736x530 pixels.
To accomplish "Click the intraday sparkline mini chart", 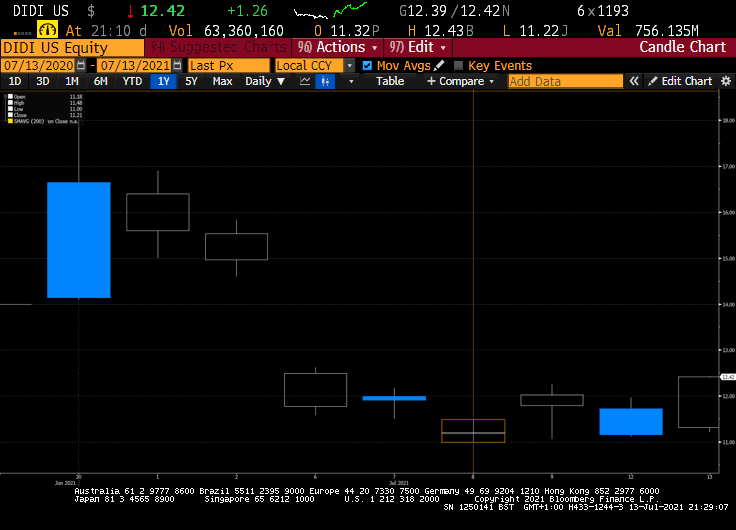I will tap(330, 10).
